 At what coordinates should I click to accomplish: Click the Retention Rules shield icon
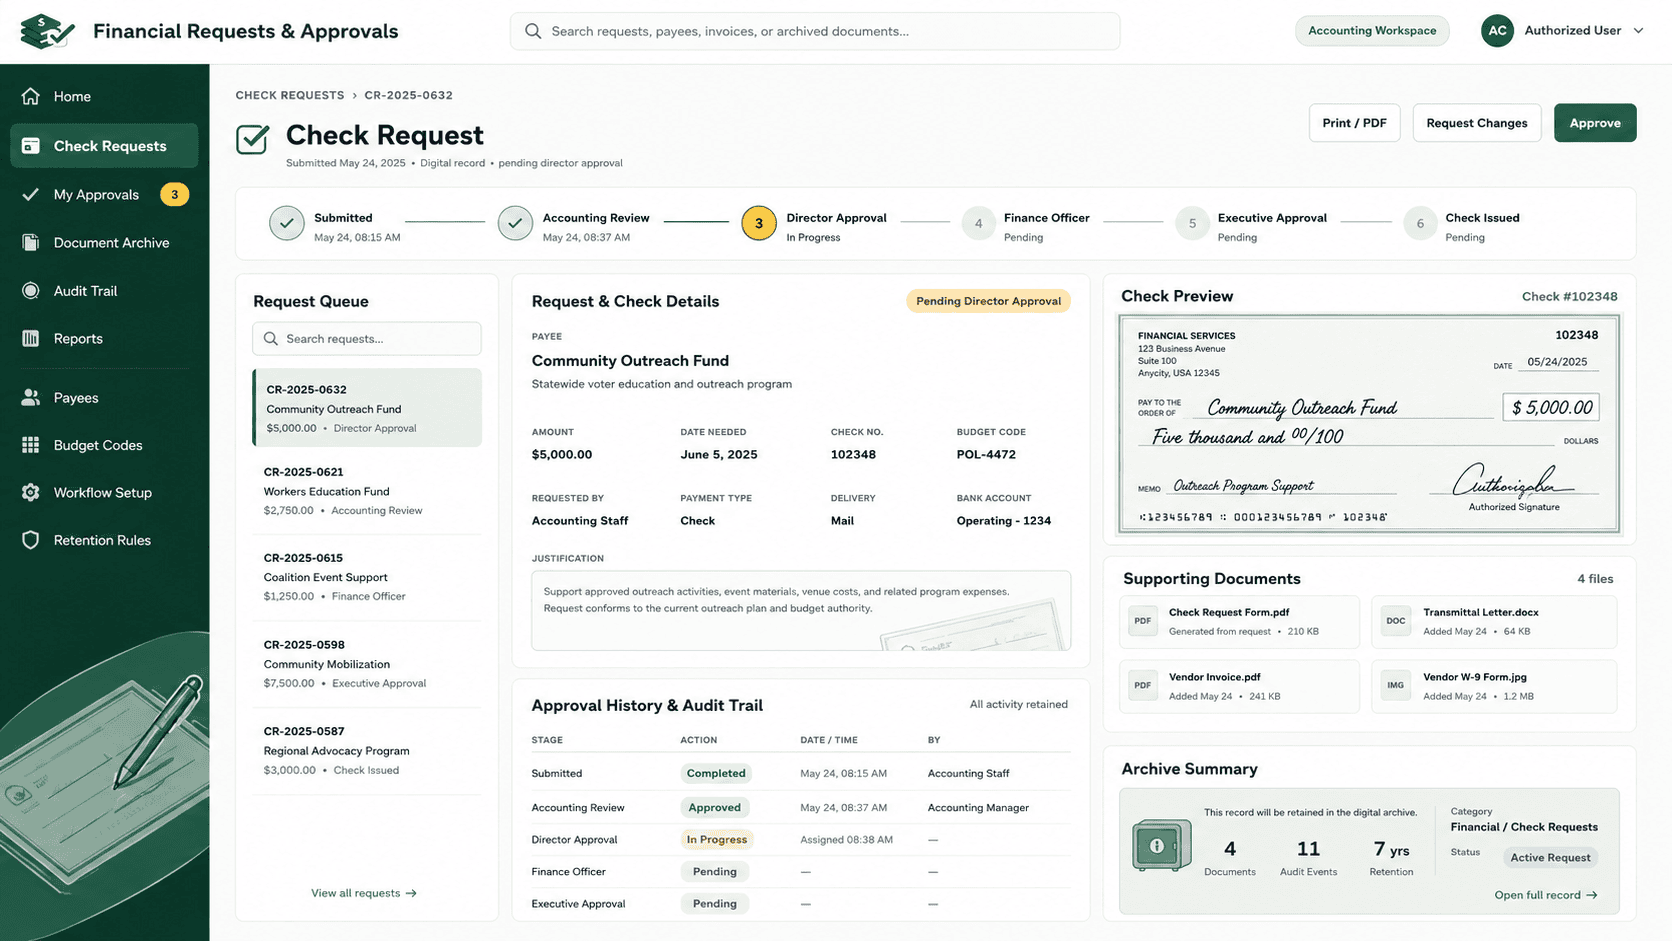point(31,540)
